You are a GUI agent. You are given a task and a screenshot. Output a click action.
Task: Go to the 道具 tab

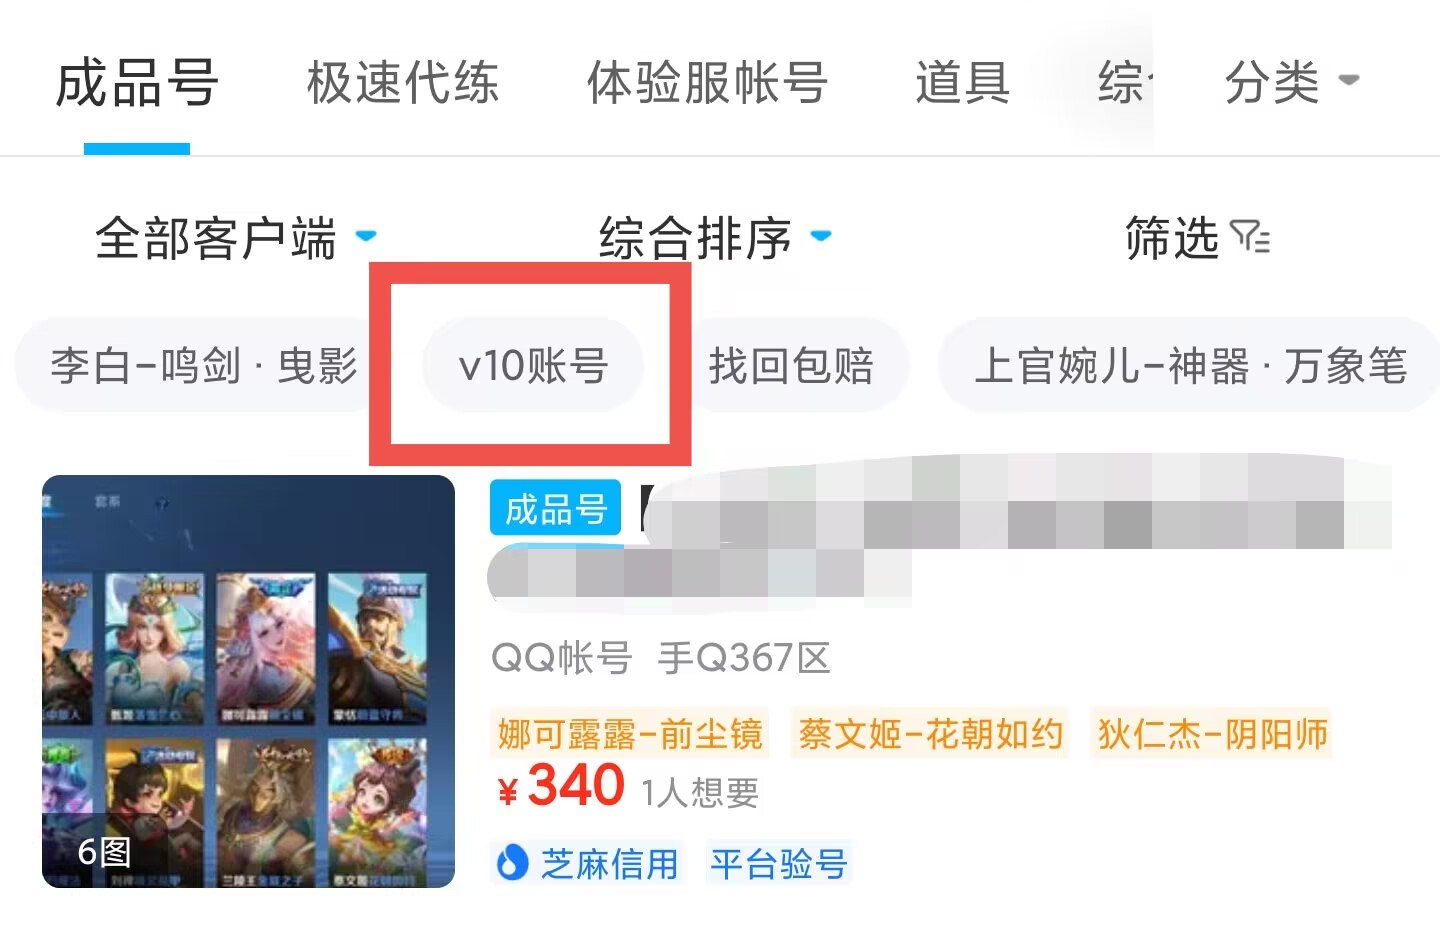pyautogui.click(x=963, y=83)
